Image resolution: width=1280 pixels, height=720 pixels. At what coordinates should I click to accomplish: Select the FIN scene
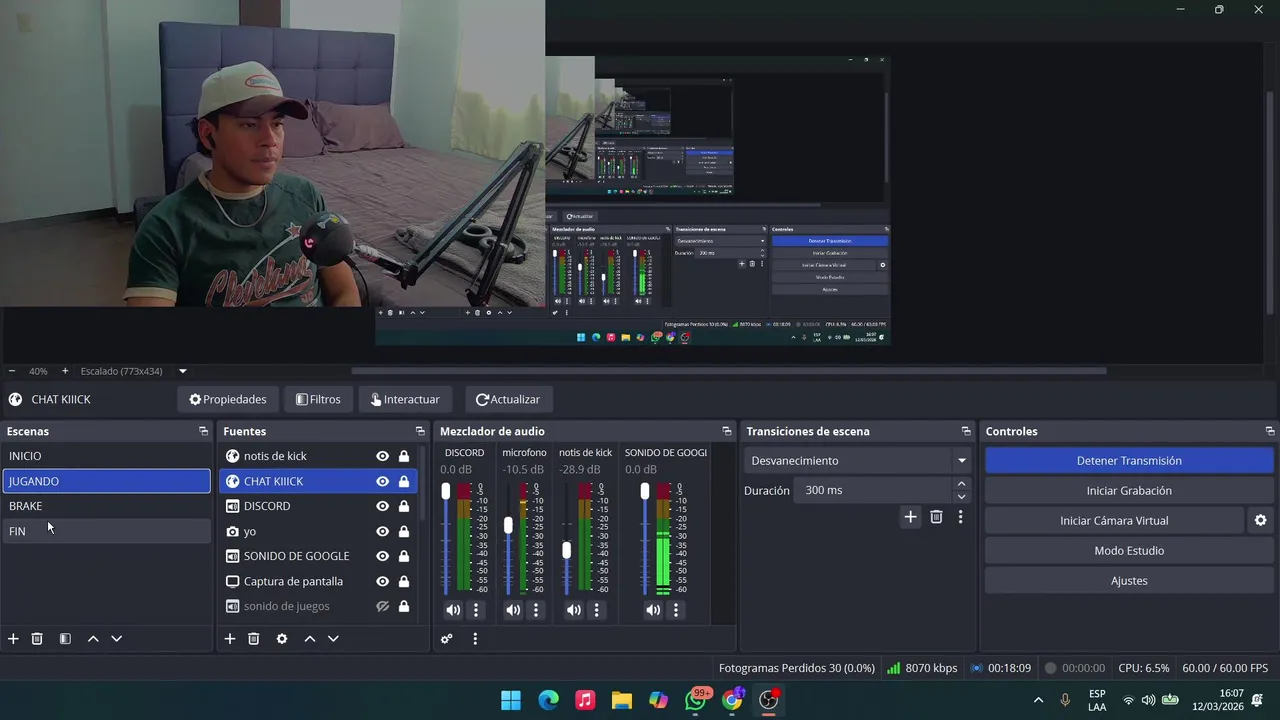[x=106, y=531]
